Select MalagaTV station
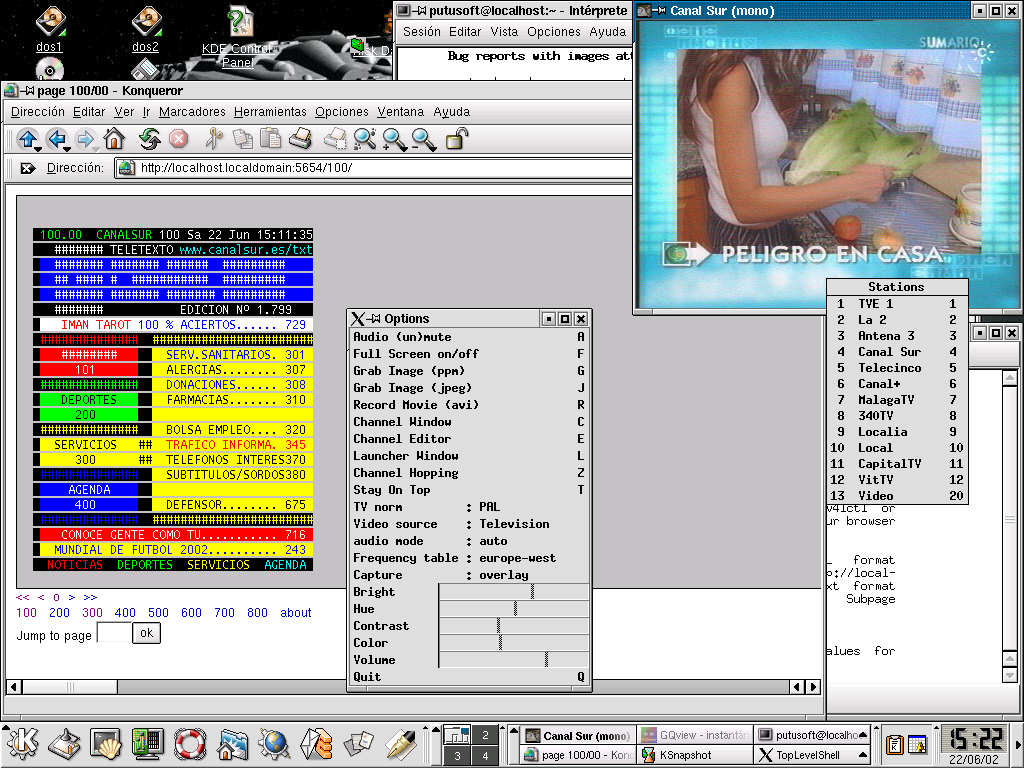 click(x=896, y=400)
